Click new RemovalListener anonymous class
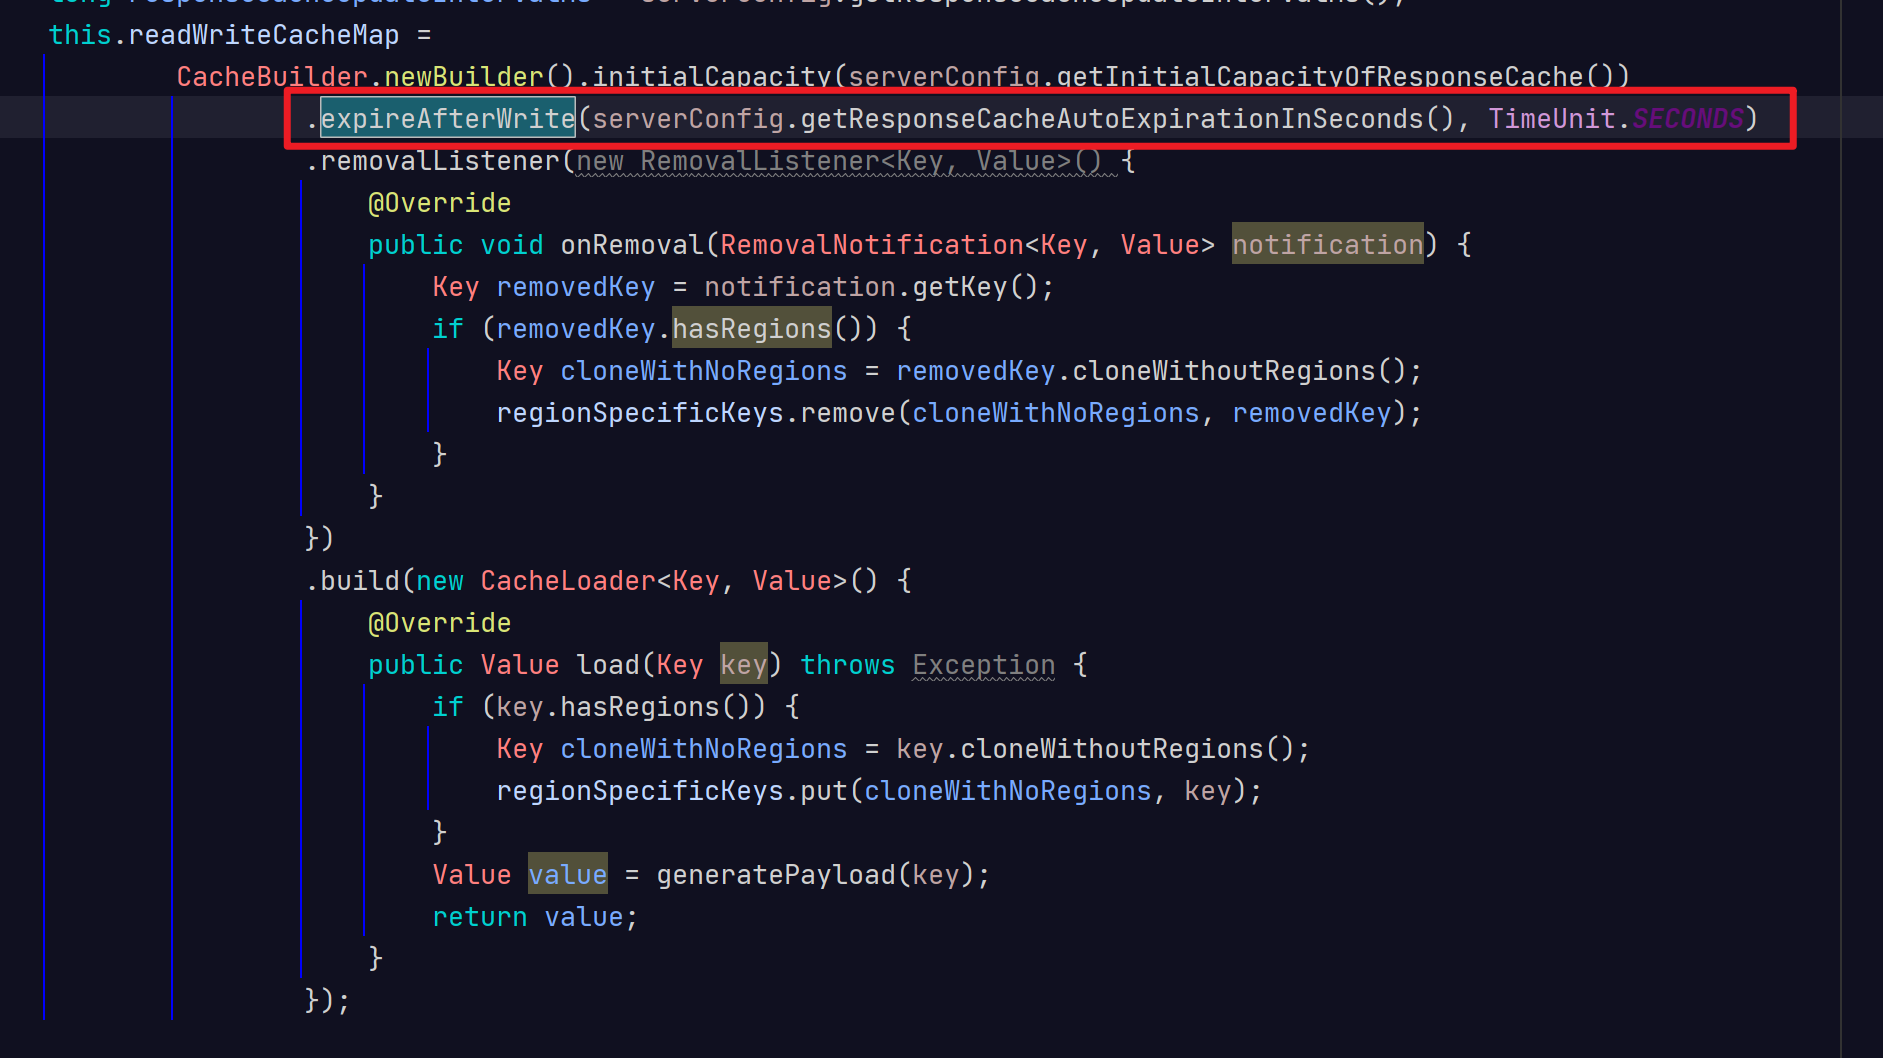1883x1058 pixels. 840,161
